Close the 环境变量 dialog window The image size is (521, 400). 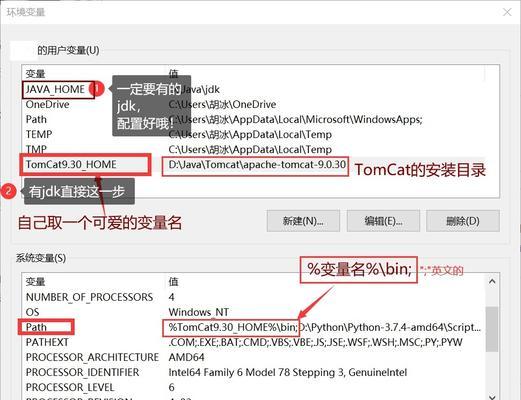coord(507,12)
